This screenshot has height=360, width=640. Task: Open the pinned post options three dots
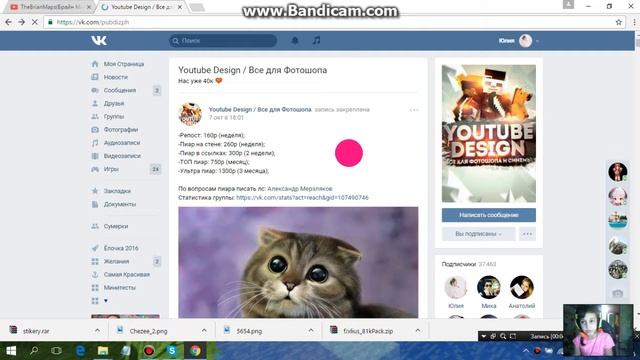414,110
